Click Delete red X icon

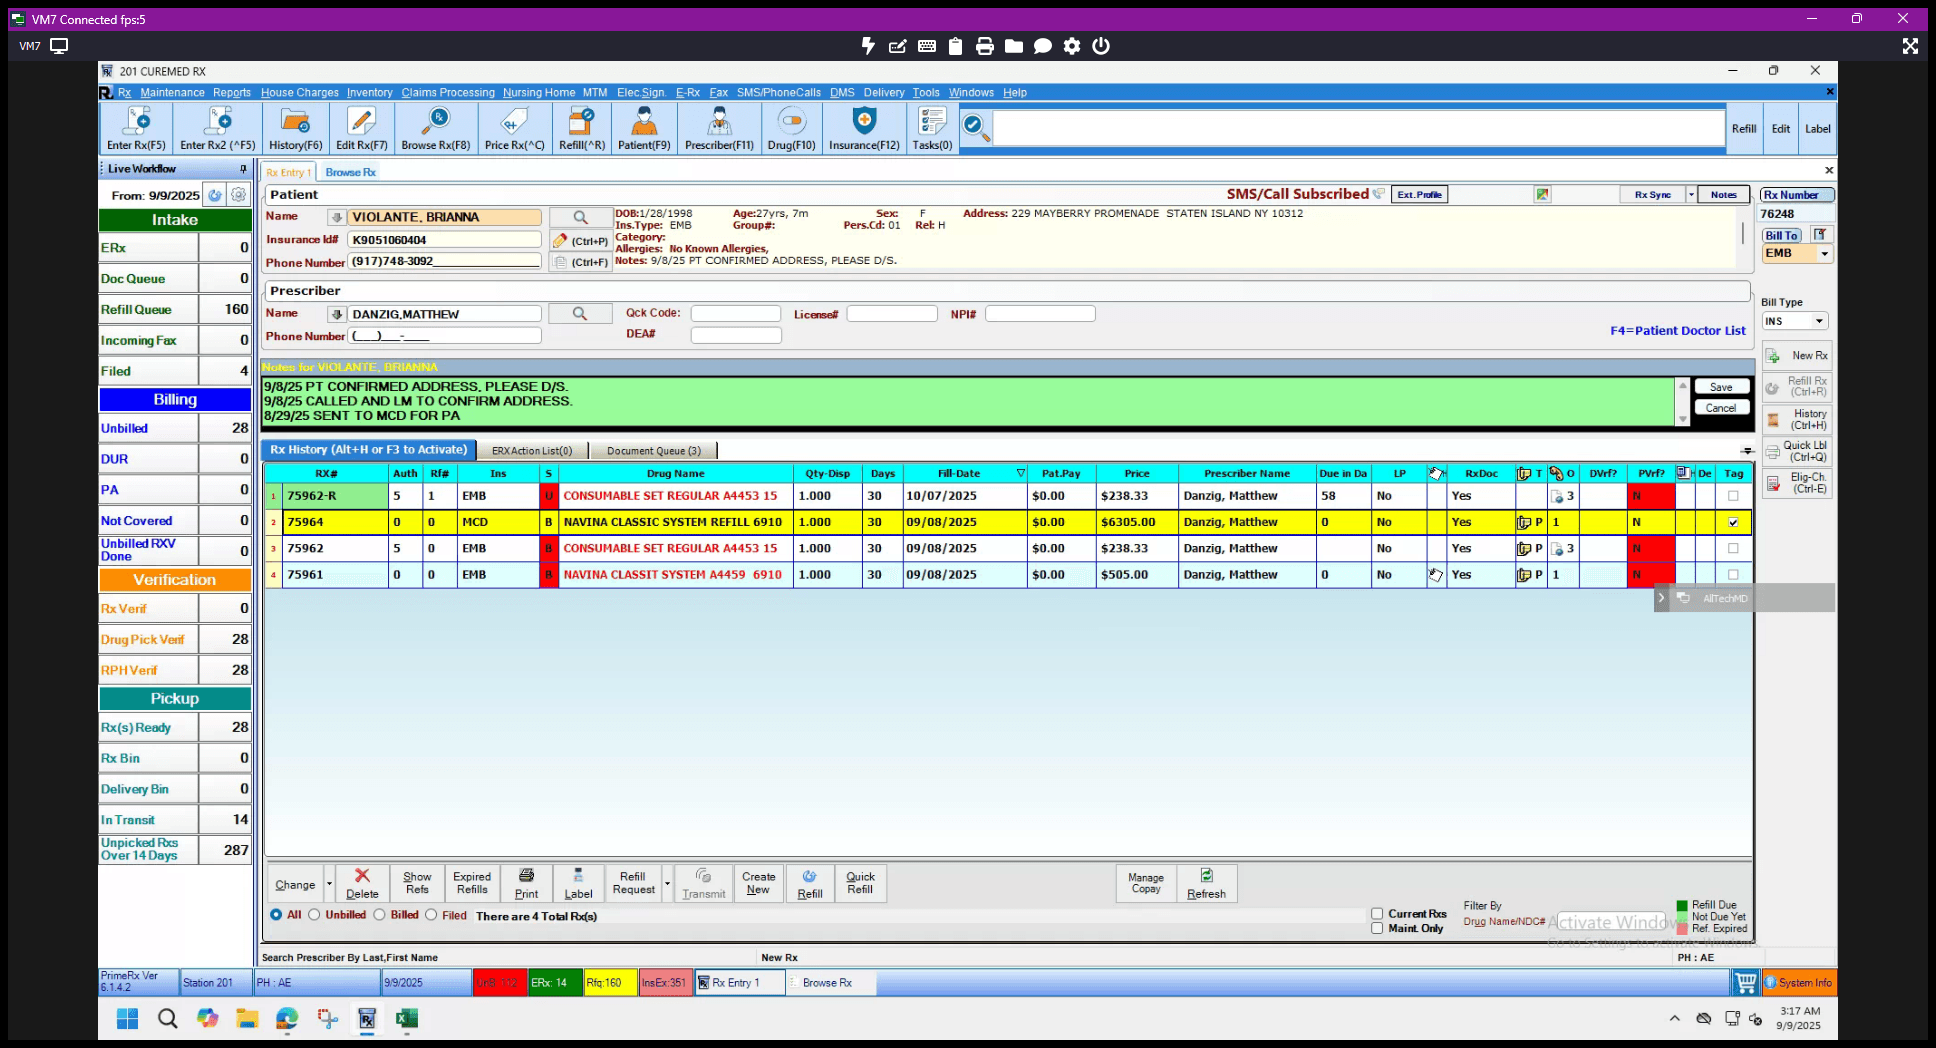[362, 884]
